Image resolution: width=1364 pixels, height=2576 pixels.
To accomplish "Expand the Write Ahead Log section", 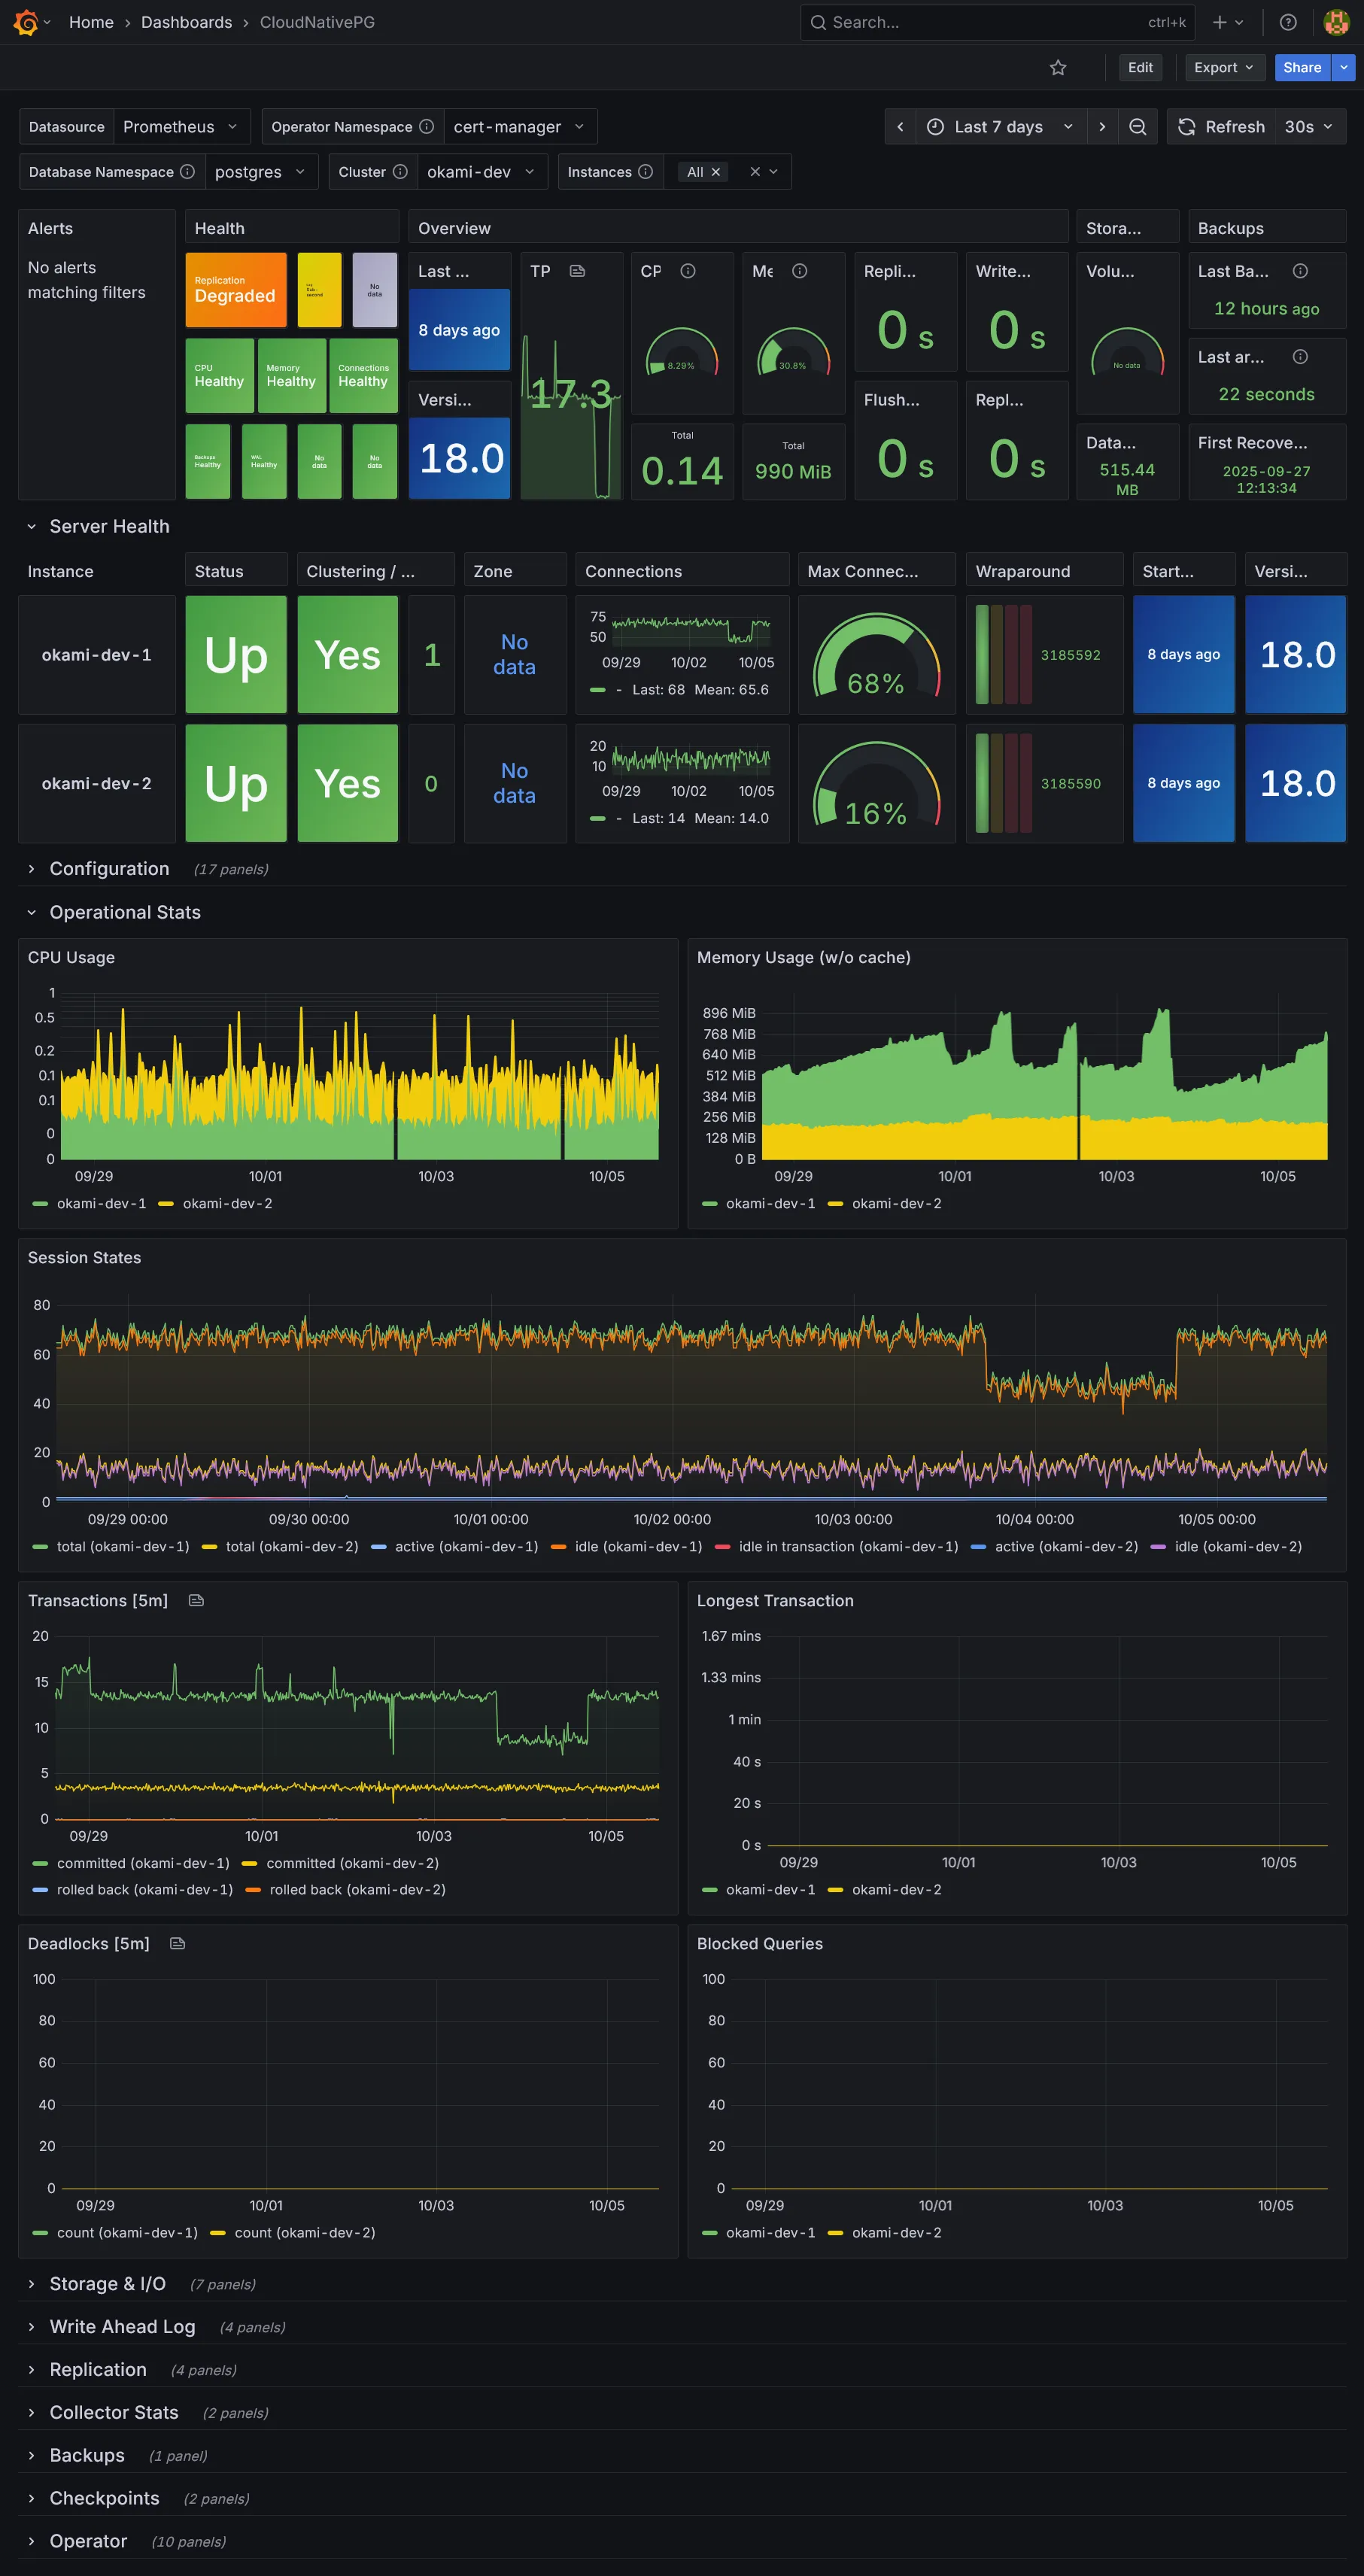I will coord(121,2326).
